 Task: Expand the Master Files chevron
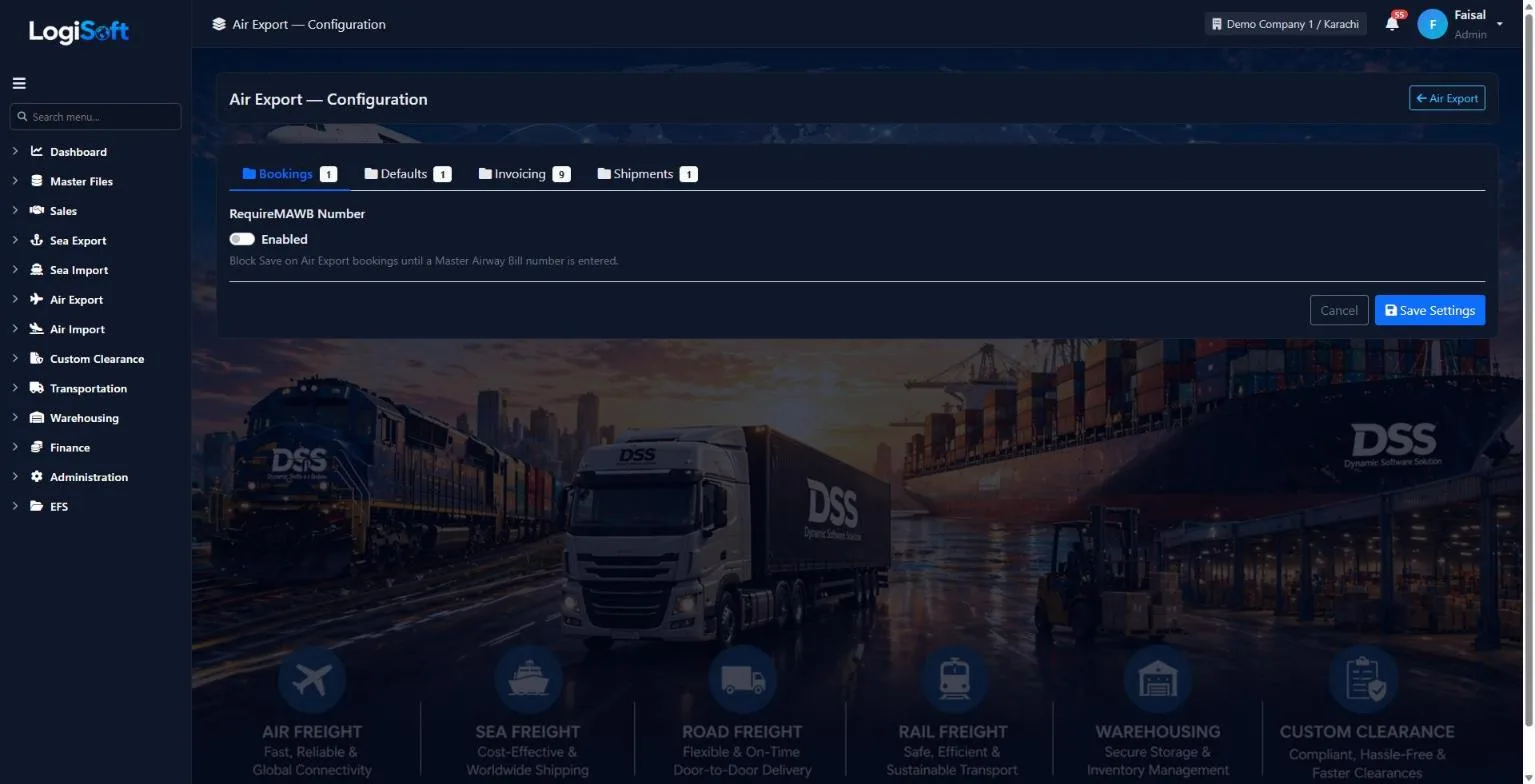pos(15,181)
